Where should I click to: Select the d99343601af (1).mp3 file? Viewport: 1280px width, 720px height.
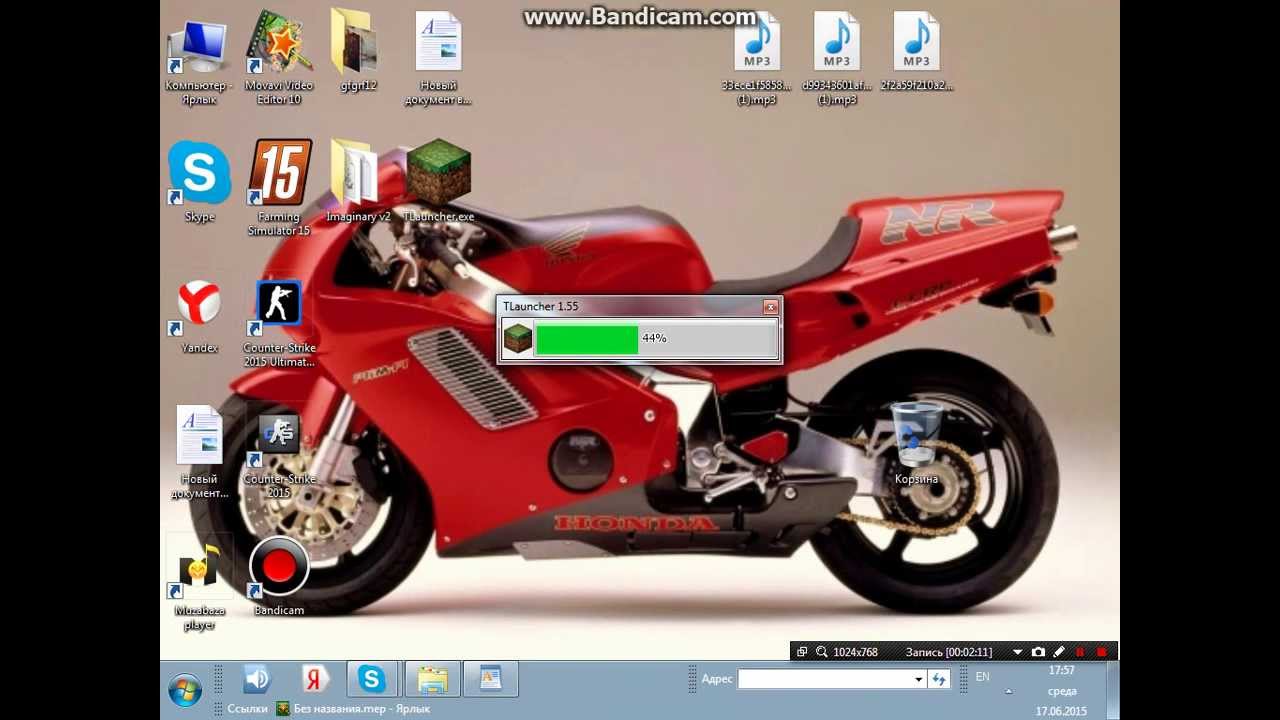(837, 58)
